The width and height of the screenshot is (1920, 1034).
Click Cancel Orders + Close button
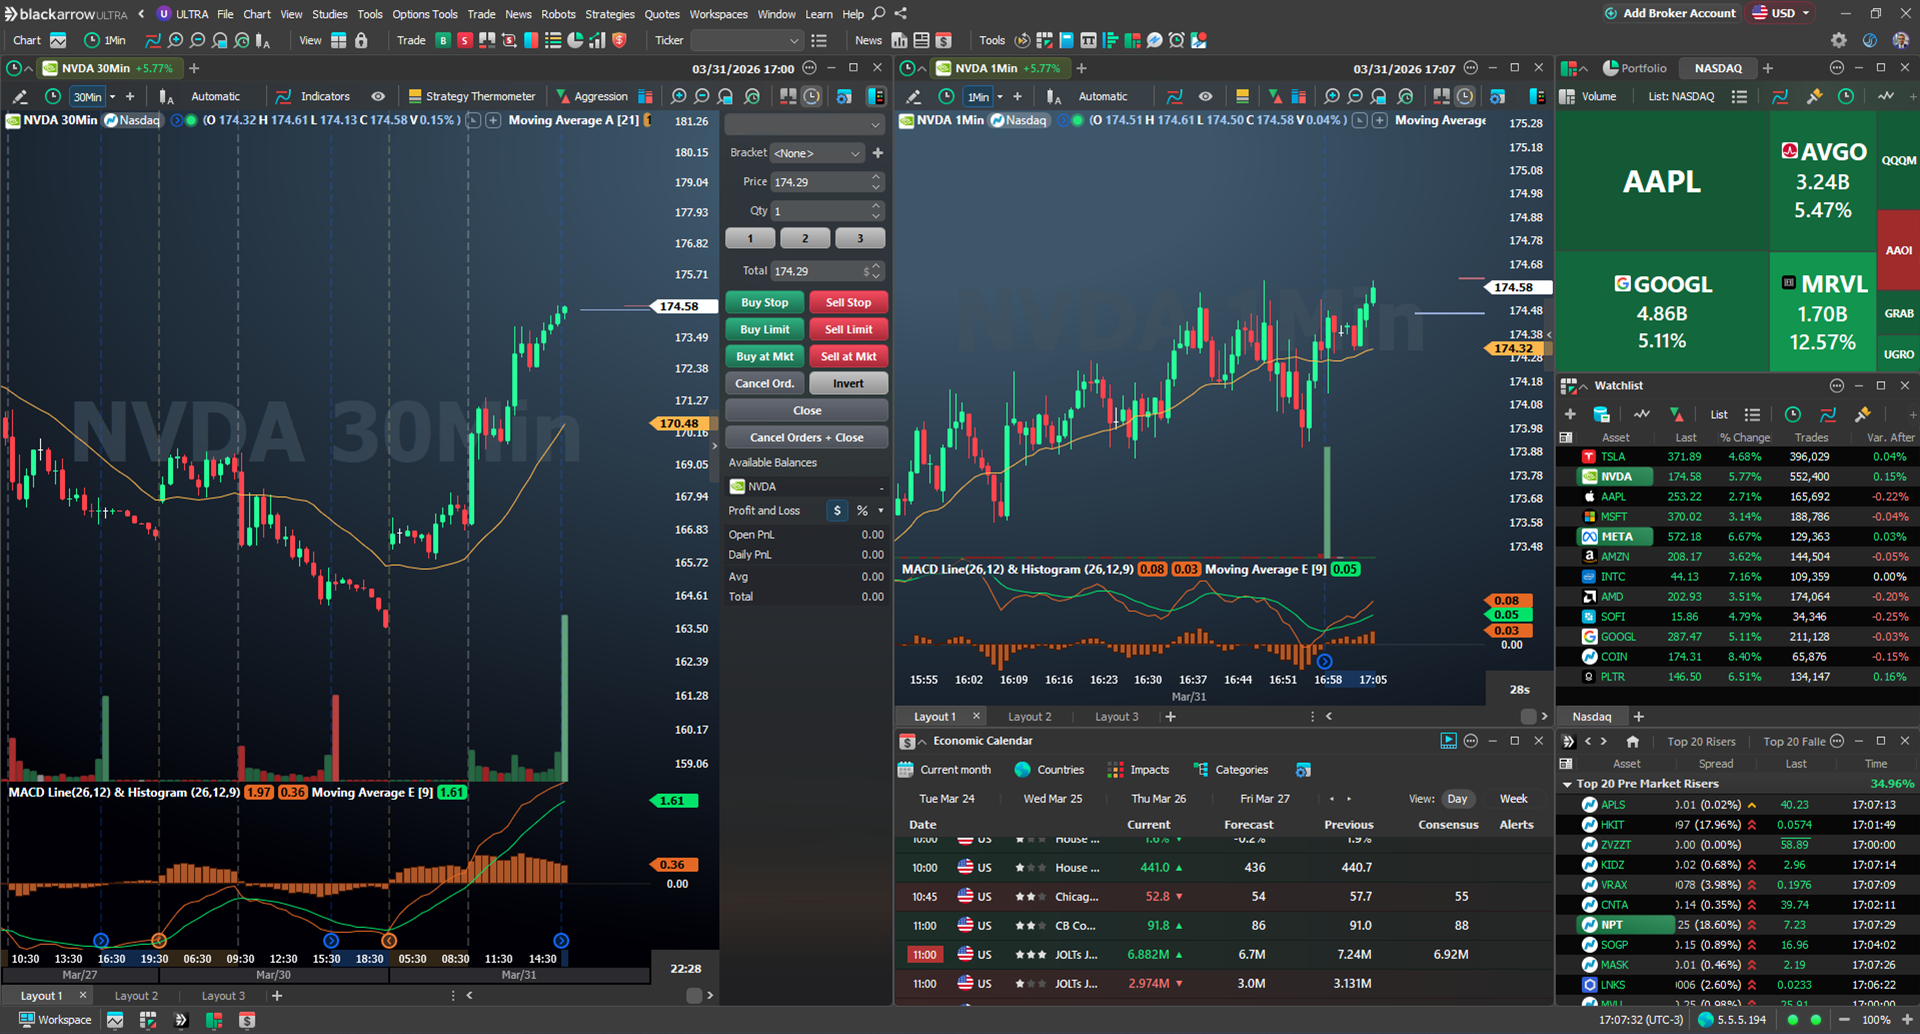tap(806, 438)
